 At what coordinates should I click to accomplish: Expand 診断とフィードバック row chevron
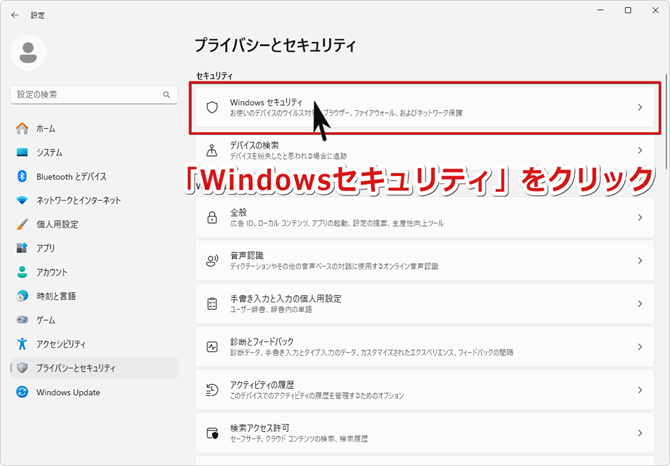(640, 347)
